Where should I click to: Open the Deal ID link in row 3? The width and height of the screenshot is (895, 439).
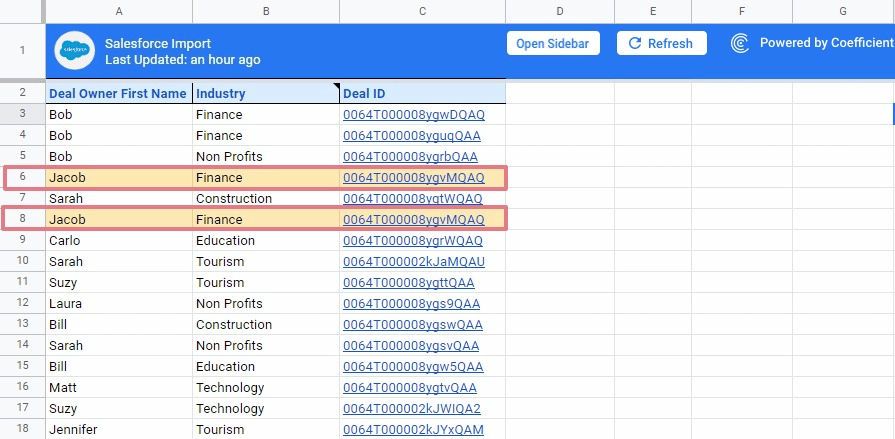(x=413, y=115)
